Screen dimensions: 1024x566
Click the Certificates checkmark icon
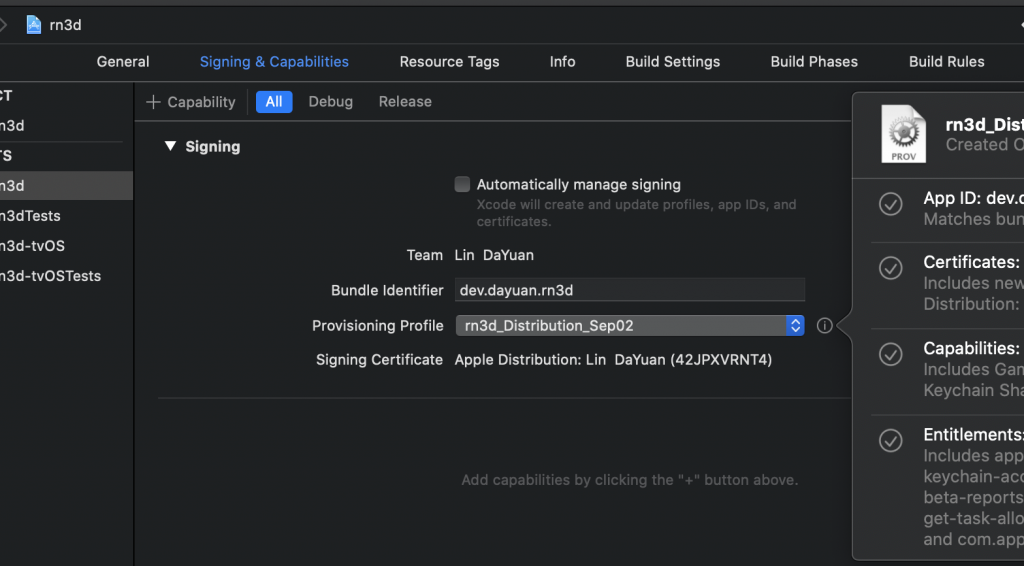pos(890,269)
